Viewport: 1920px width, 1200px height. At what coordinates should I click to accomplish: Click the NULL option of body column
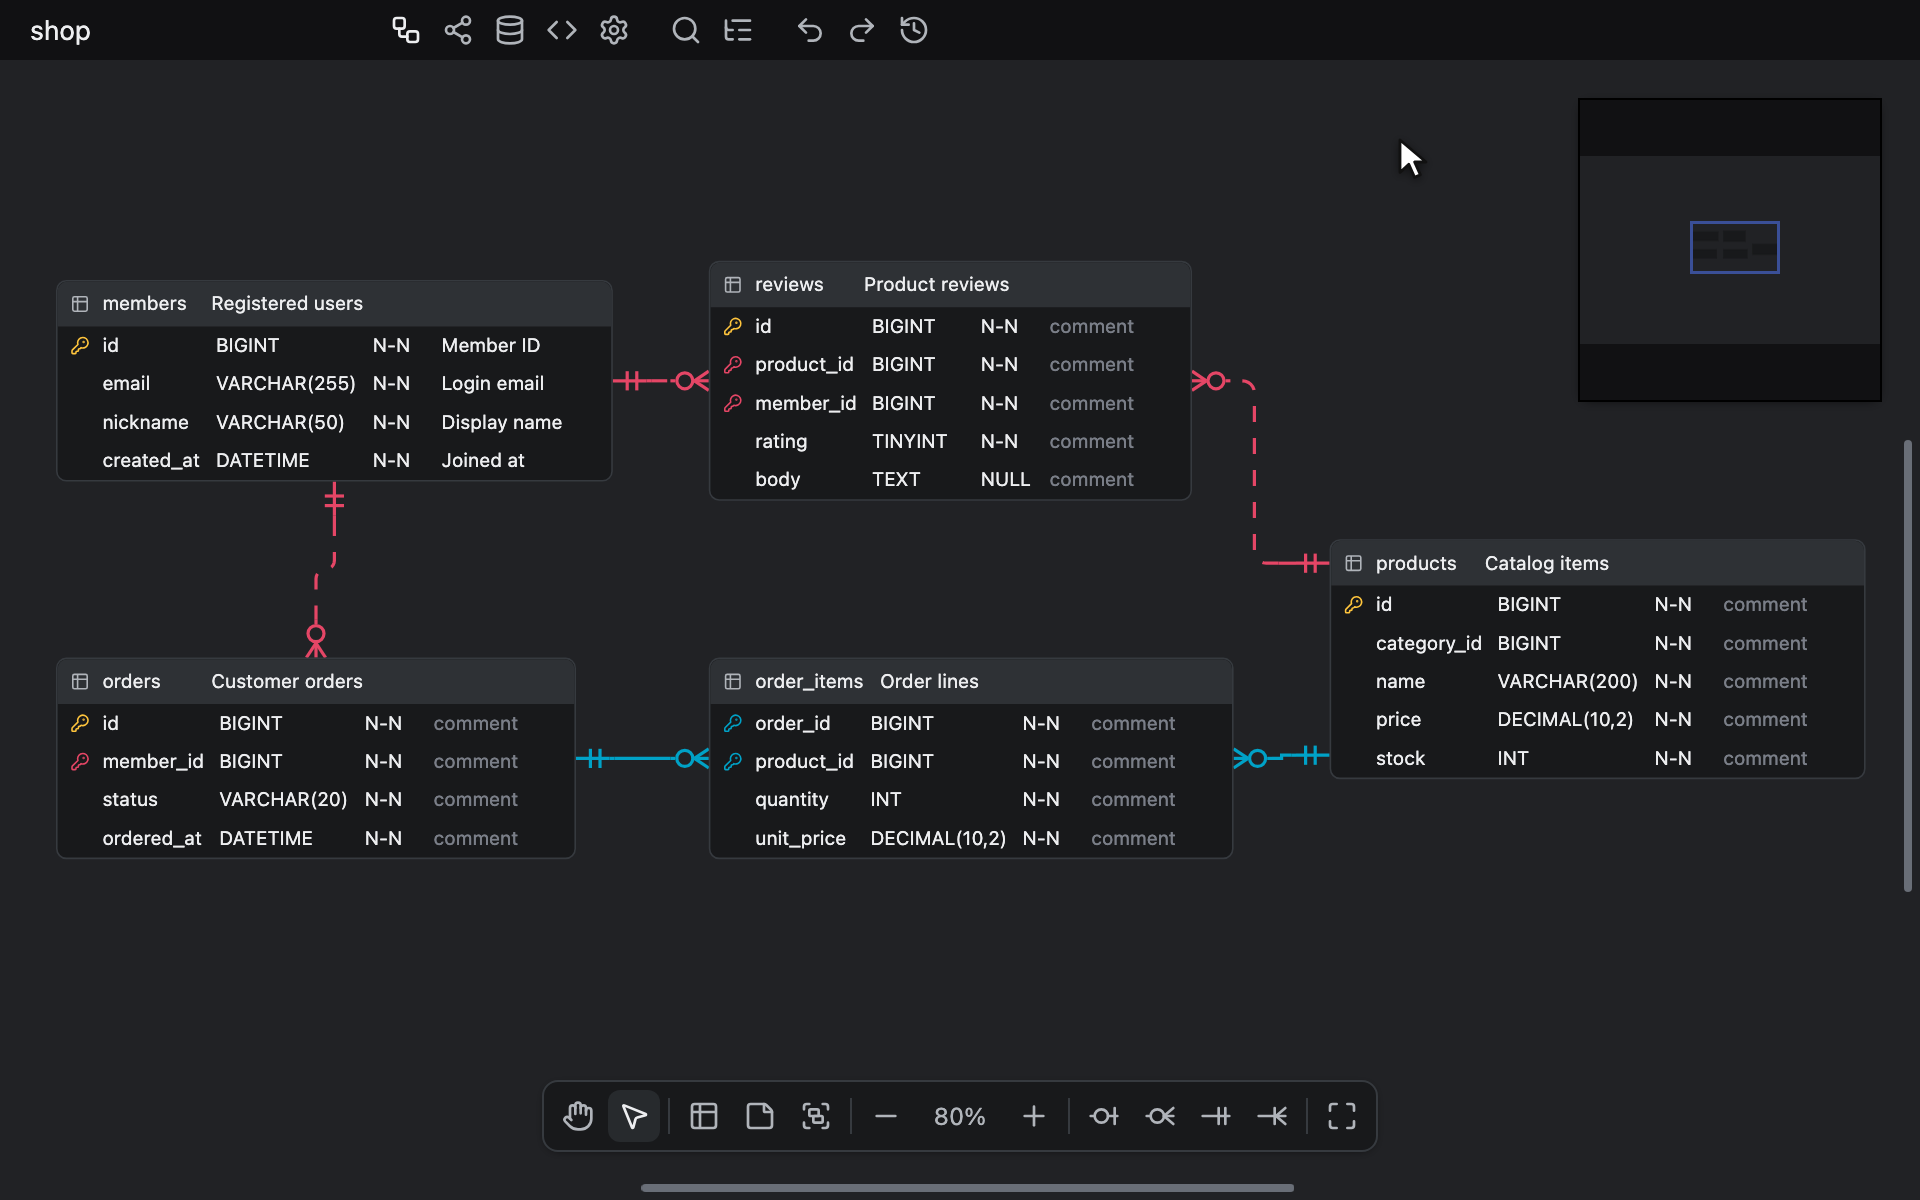[x=1005, y=480]
